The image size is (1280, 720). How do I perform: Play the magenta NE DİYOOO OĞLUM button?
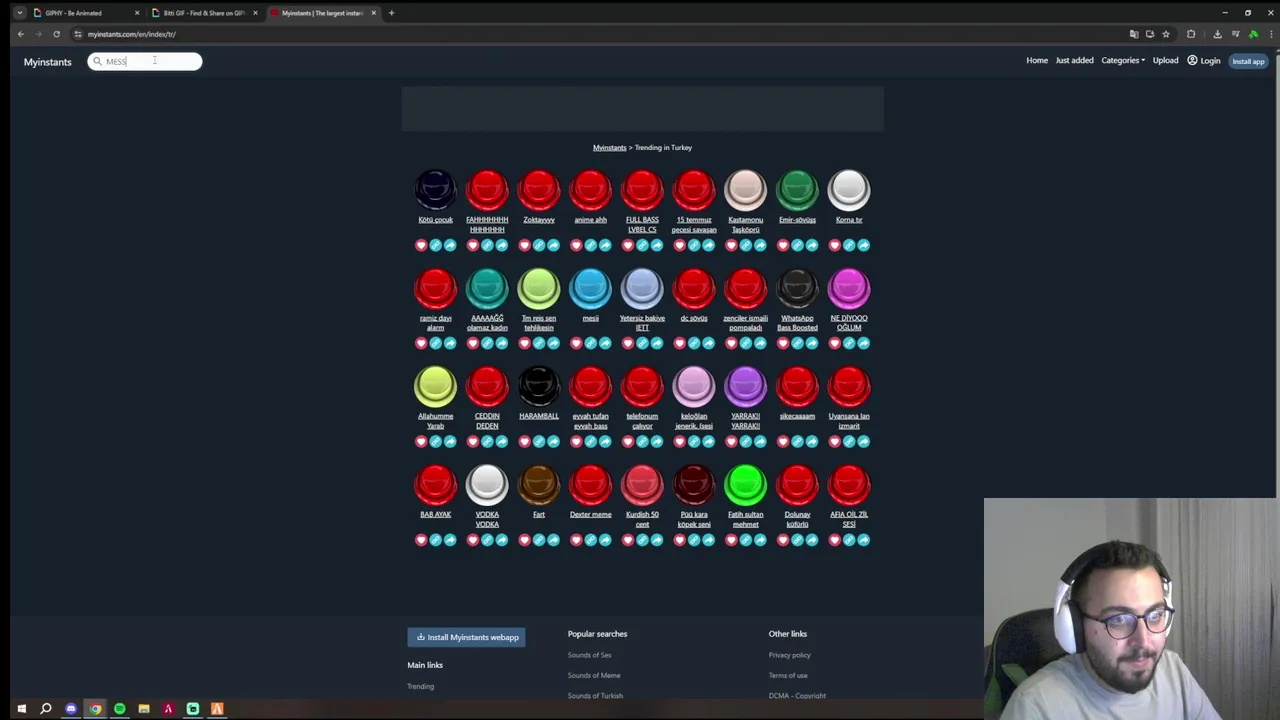(849, 288)
